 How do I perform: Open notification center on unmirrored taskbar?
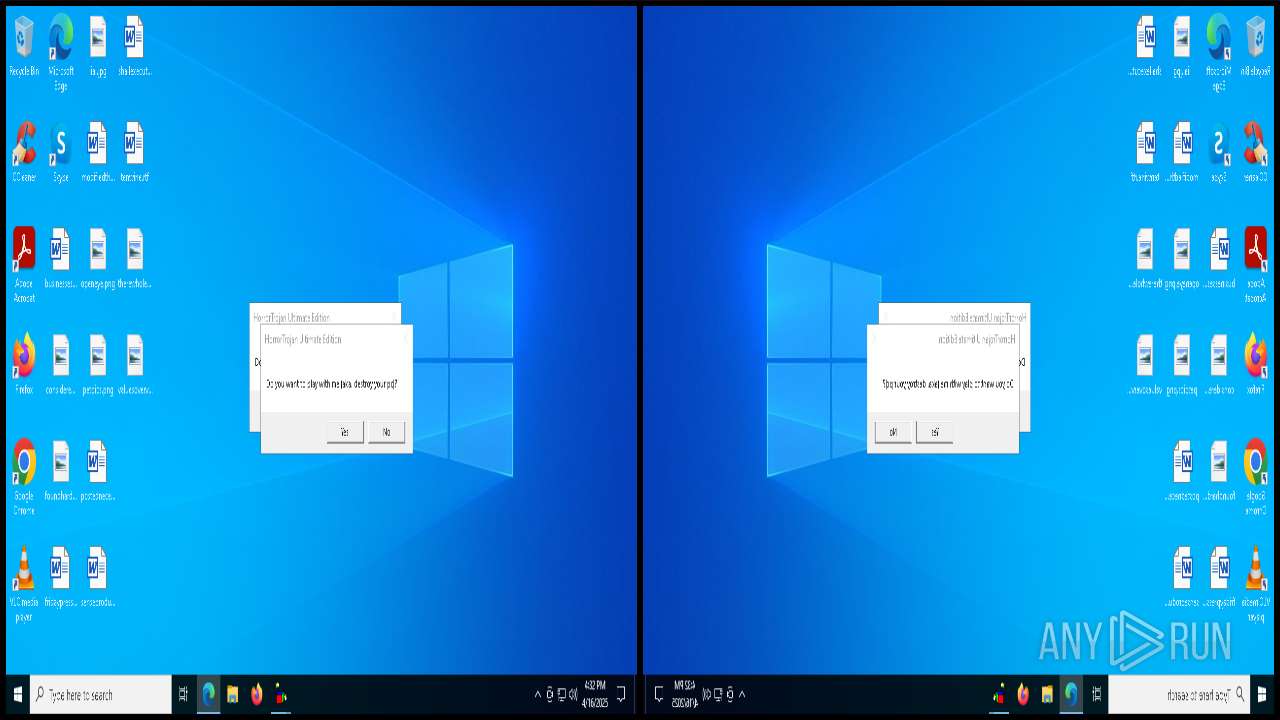pos(621,694)
